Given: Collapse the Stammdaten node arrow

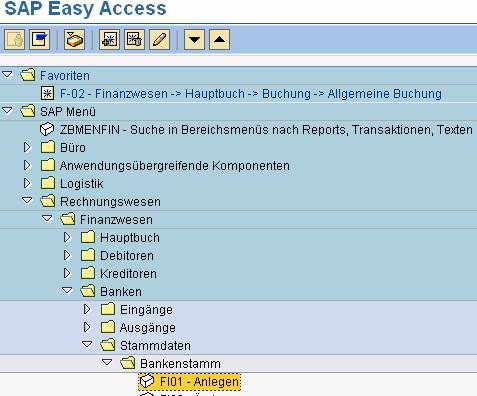Looking at the screenshot, I should click(x=87, y=345).
